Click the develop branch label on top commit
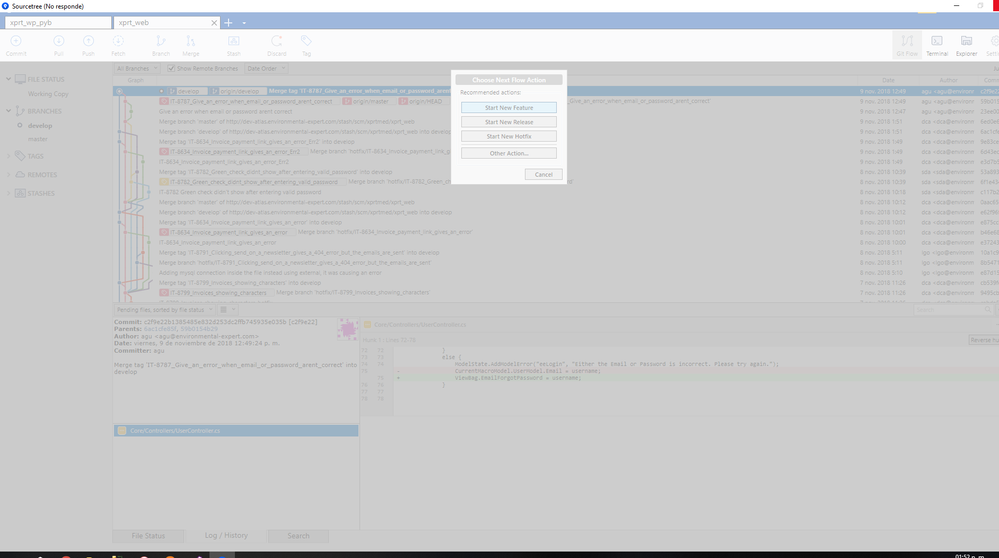 pos(187,91)
